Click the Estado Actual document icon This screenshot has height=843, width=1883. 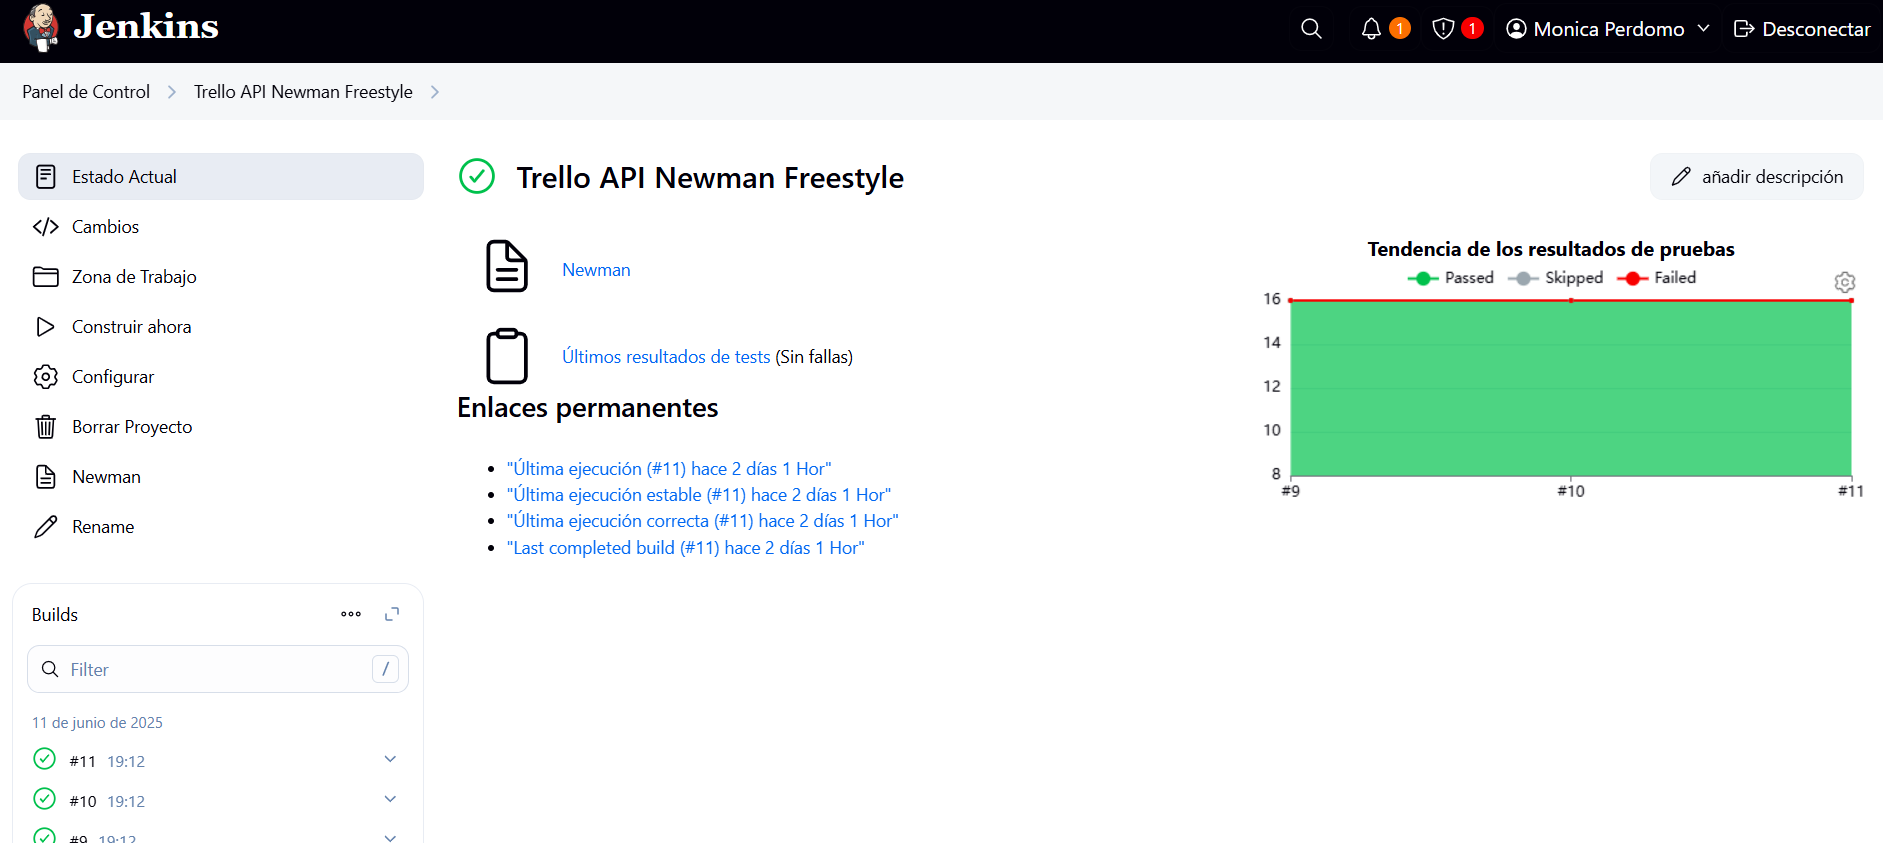(x=45, y=177)
